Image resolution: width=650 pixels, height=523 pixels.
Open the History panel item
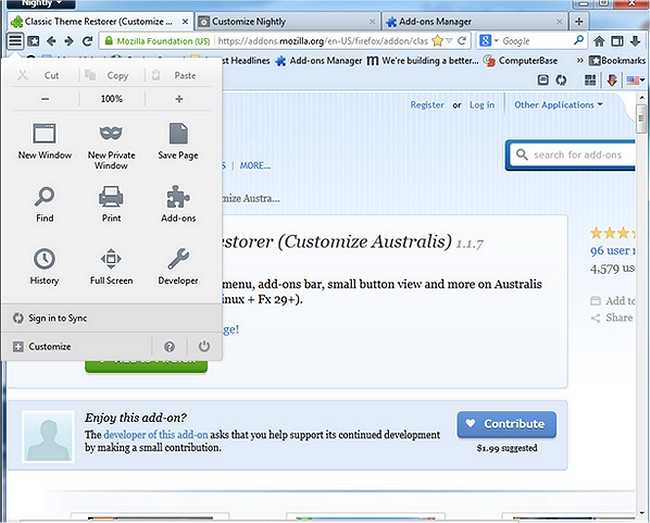pos(44,266)
